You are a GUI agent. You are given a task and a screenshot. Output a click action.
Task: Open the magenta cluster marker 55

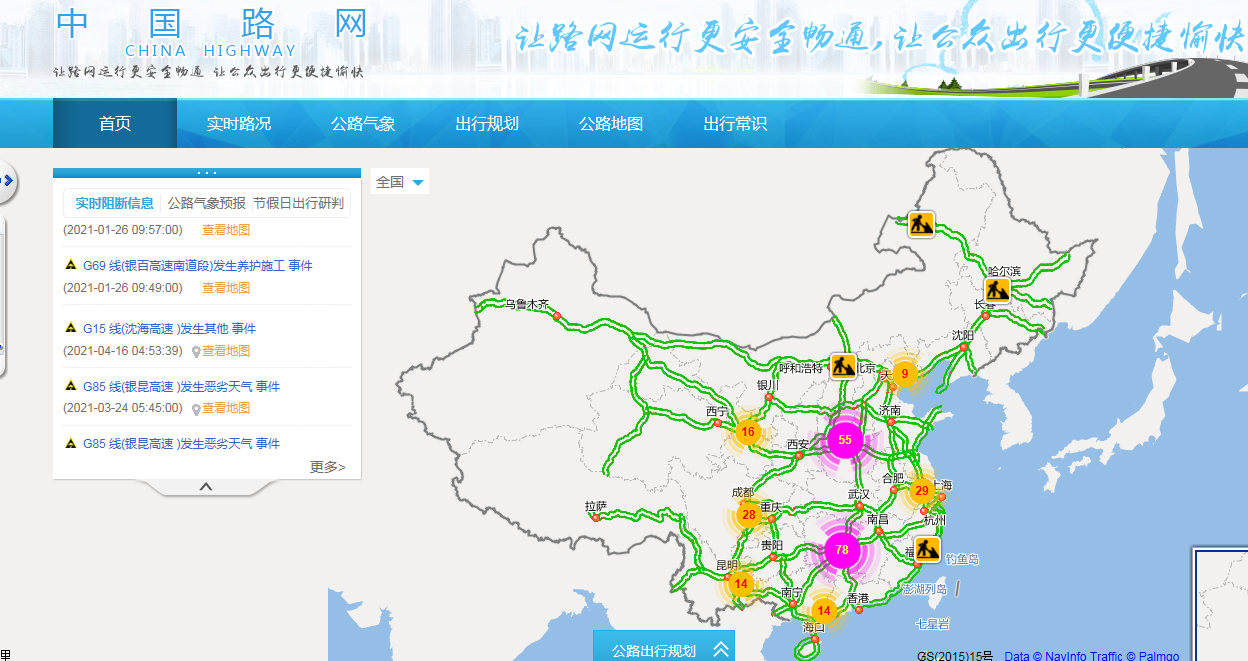coord(845,440)
